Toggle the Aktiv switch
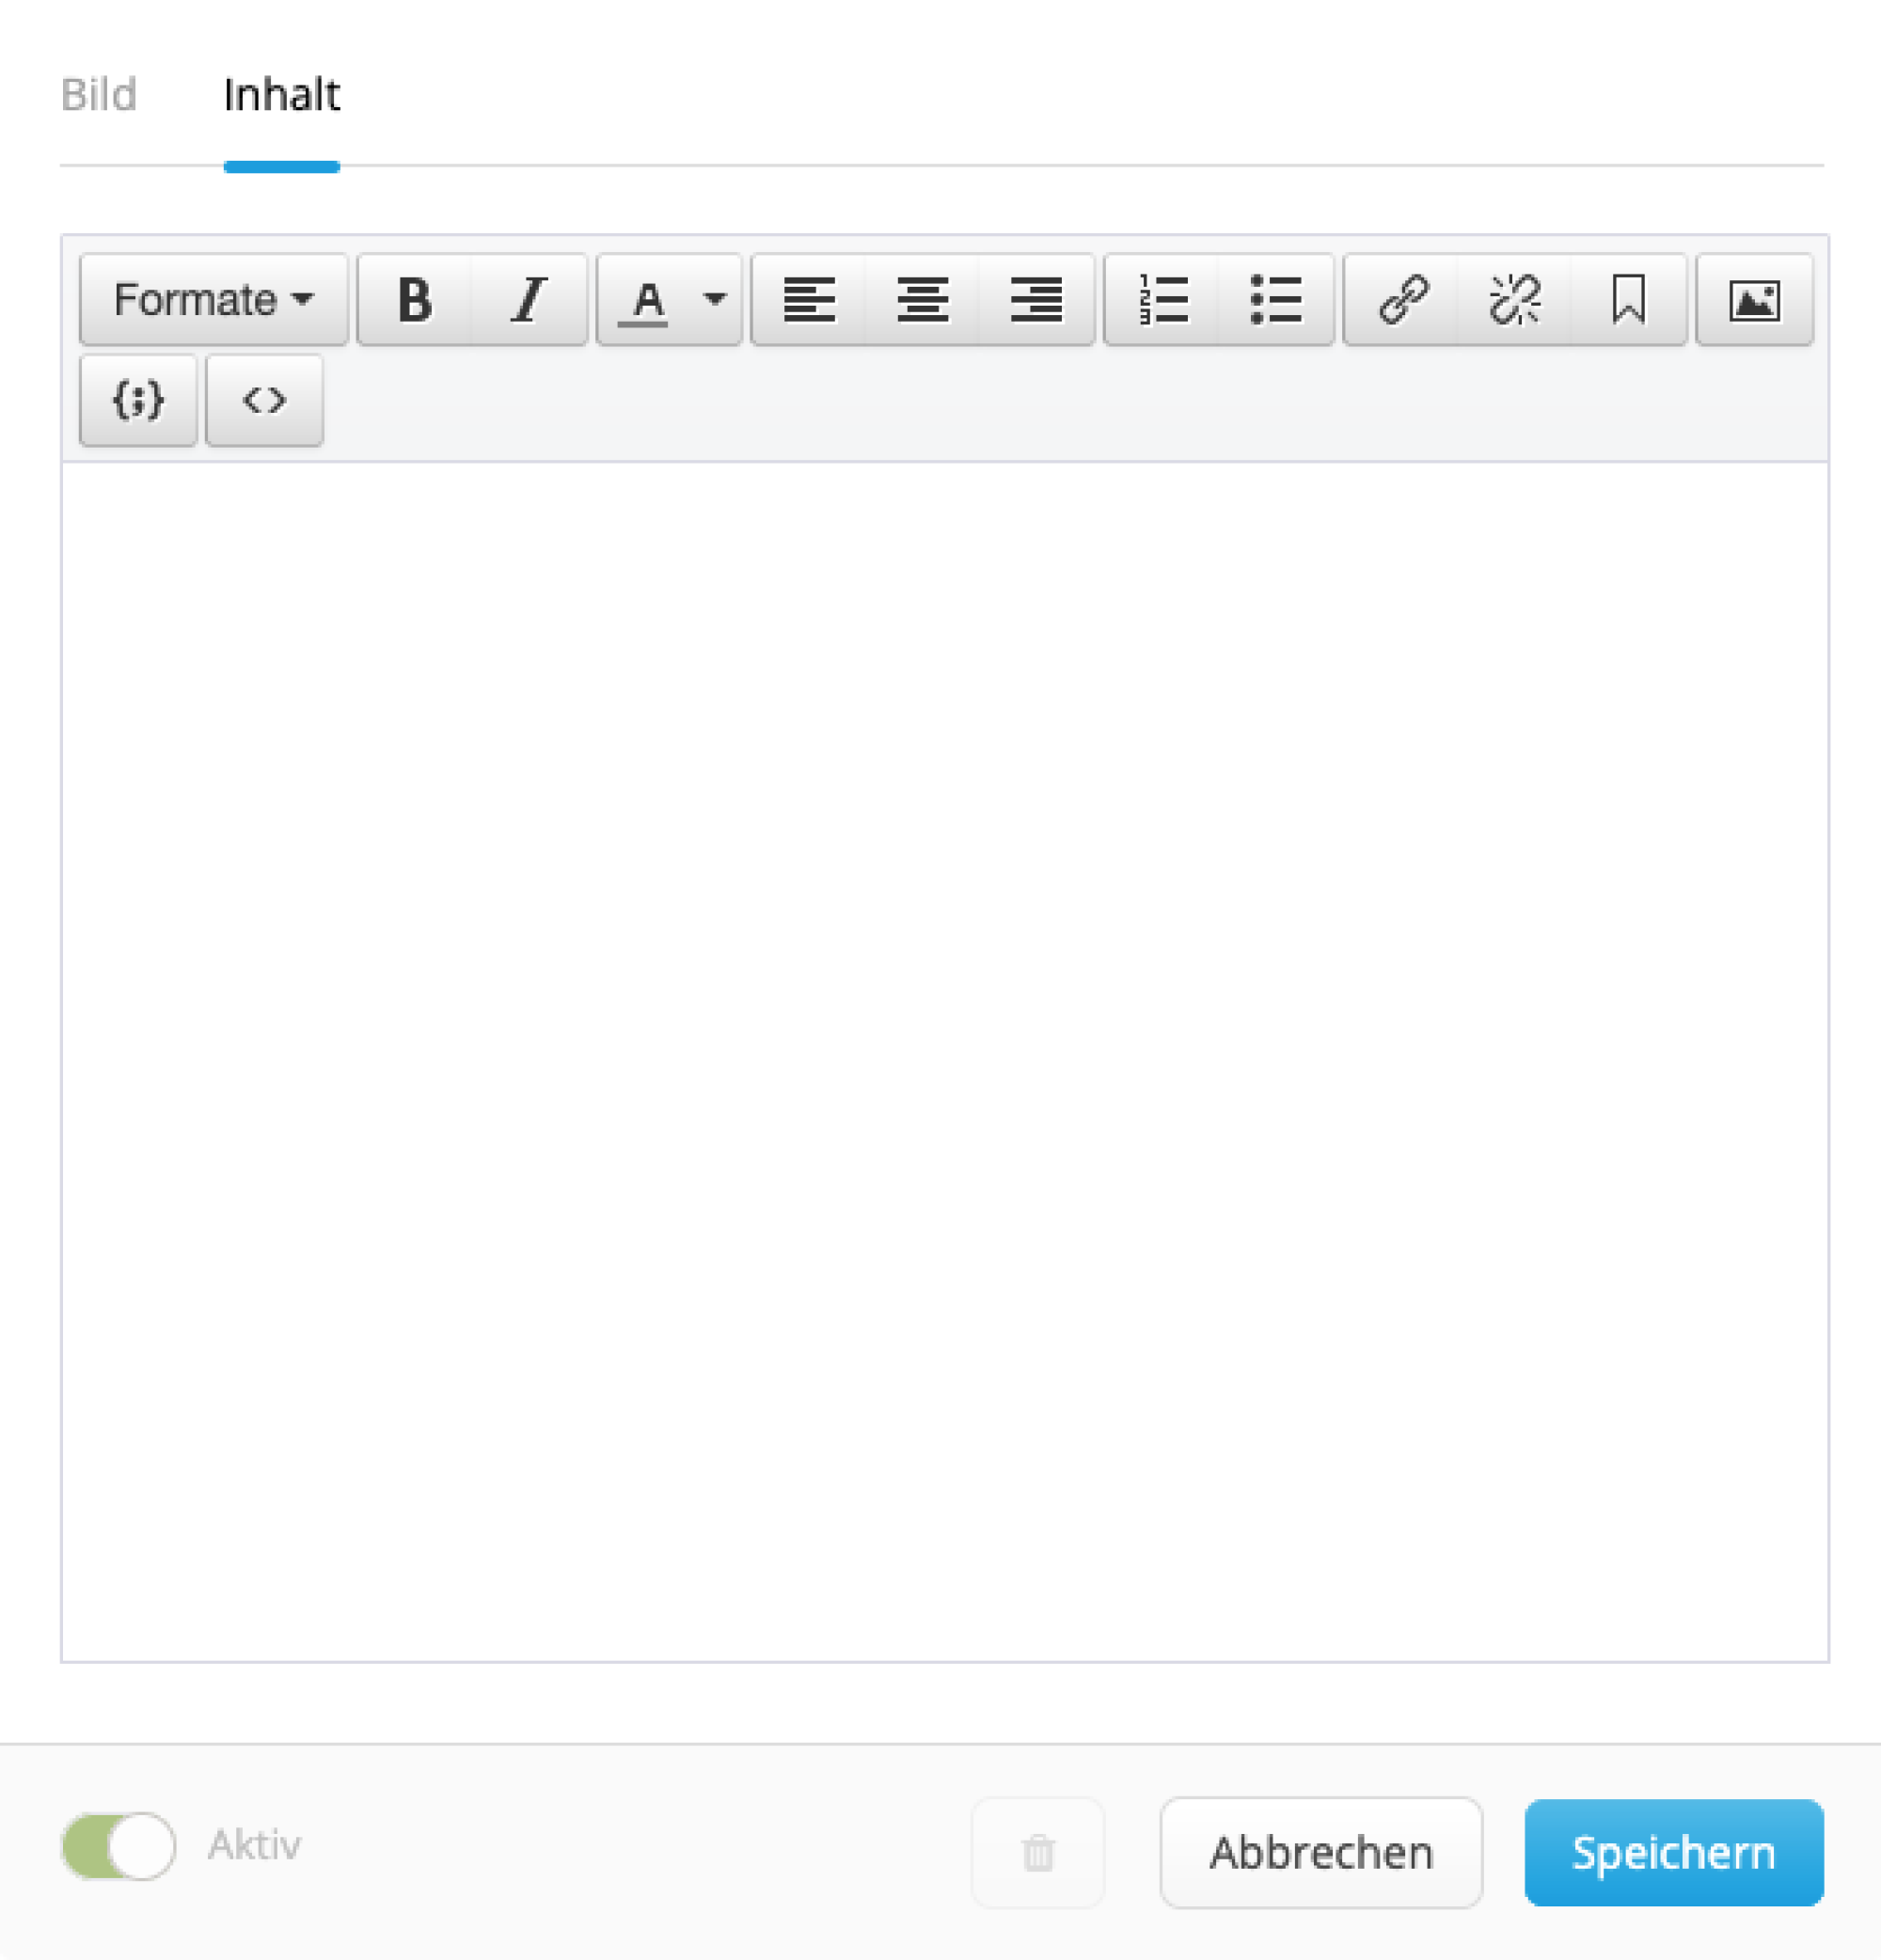The height and width of the screenshot is (1960, 1881). click(118, 1846)
